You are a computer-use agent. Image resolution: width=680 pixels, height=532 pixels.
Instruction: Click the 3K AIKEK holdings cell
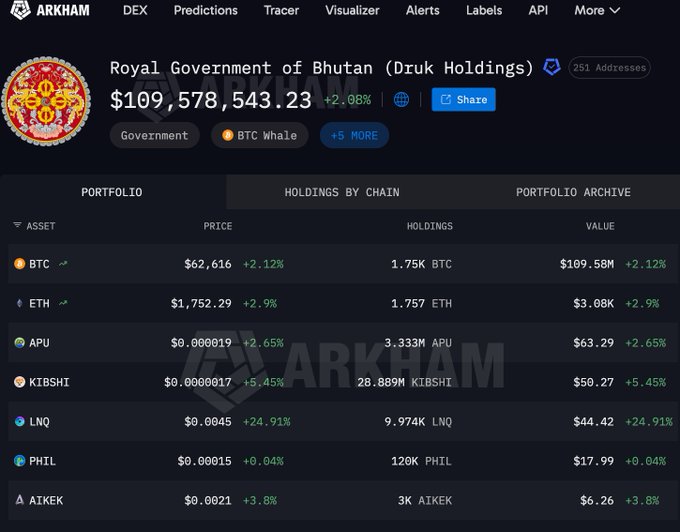pos(425,501)
